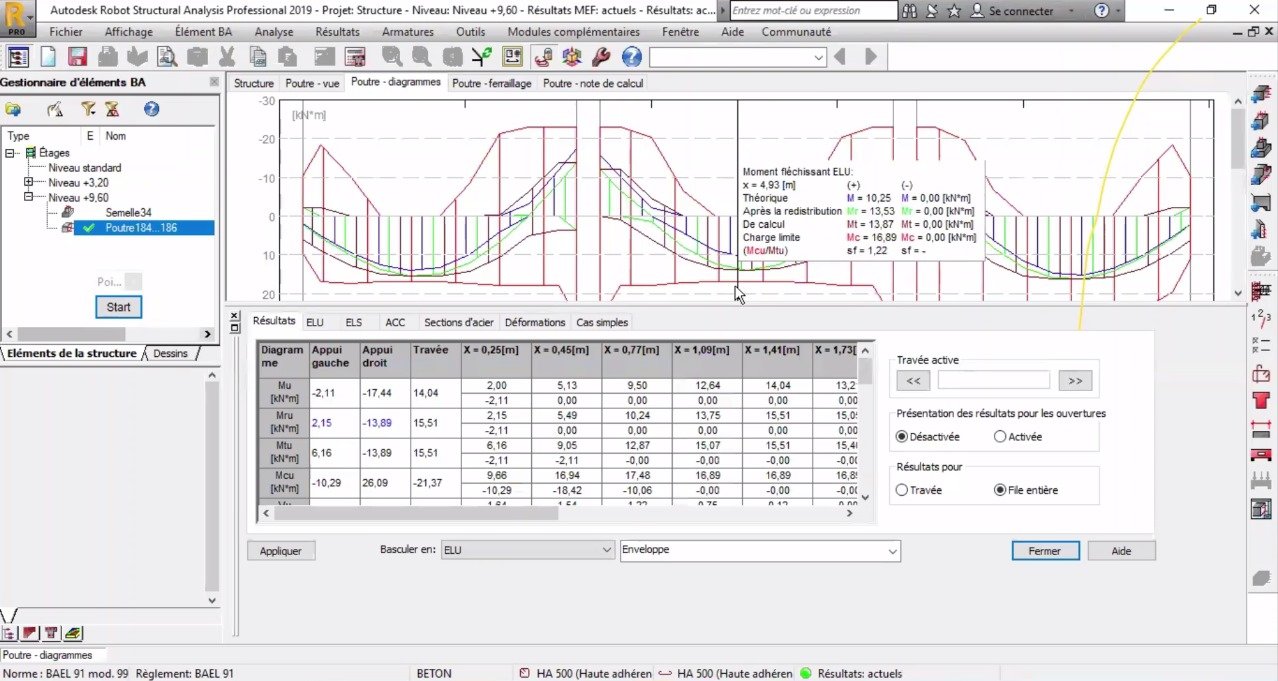Click the Appliquer button
The image size is (1278, 681).
[281, 551]
